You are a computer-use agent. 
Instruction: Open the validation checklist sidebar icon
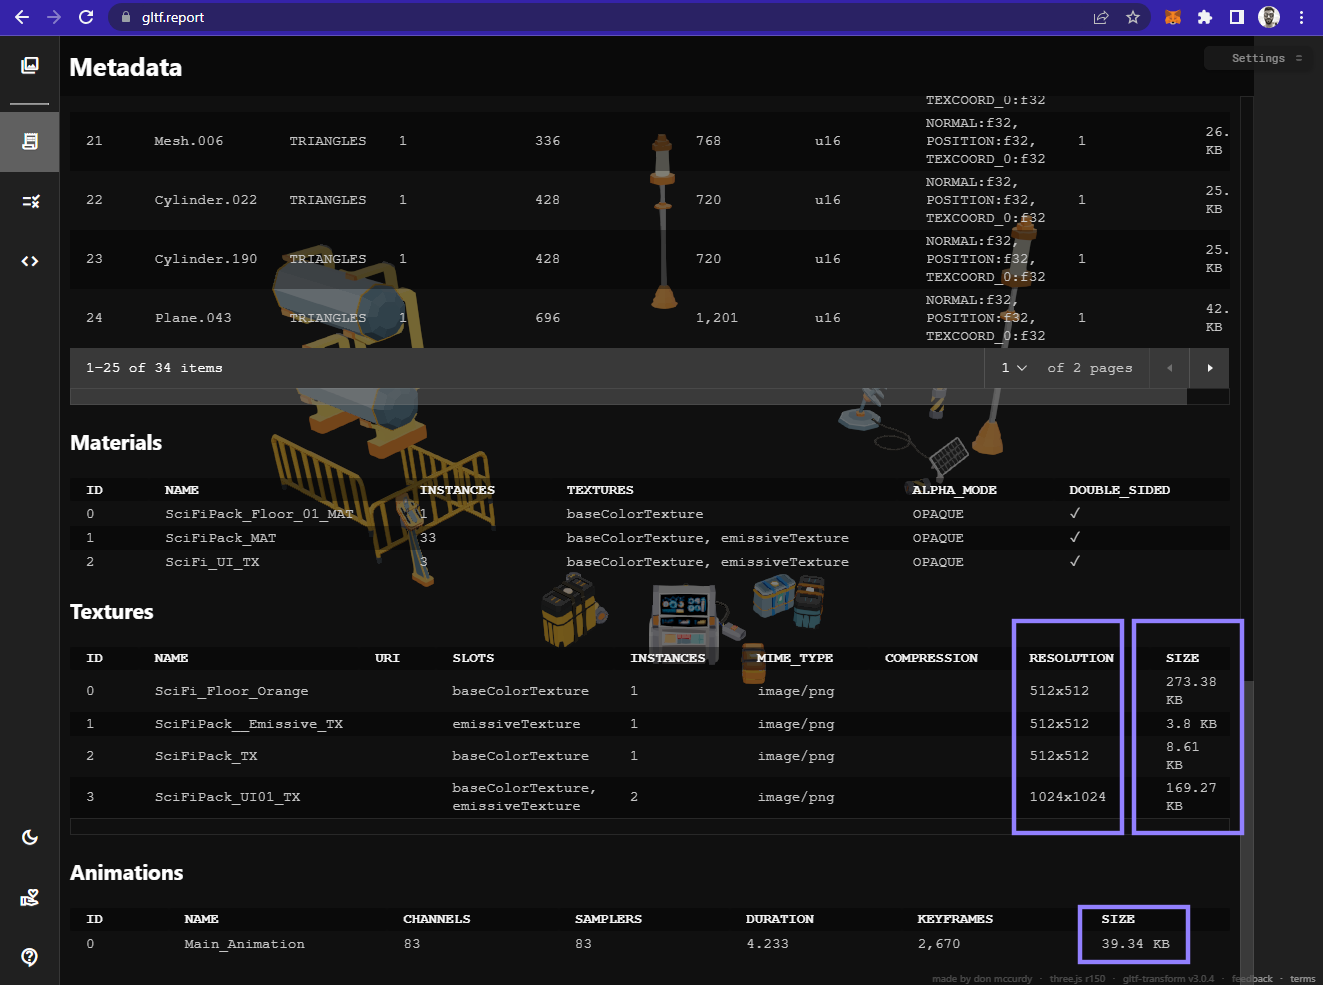30,201
